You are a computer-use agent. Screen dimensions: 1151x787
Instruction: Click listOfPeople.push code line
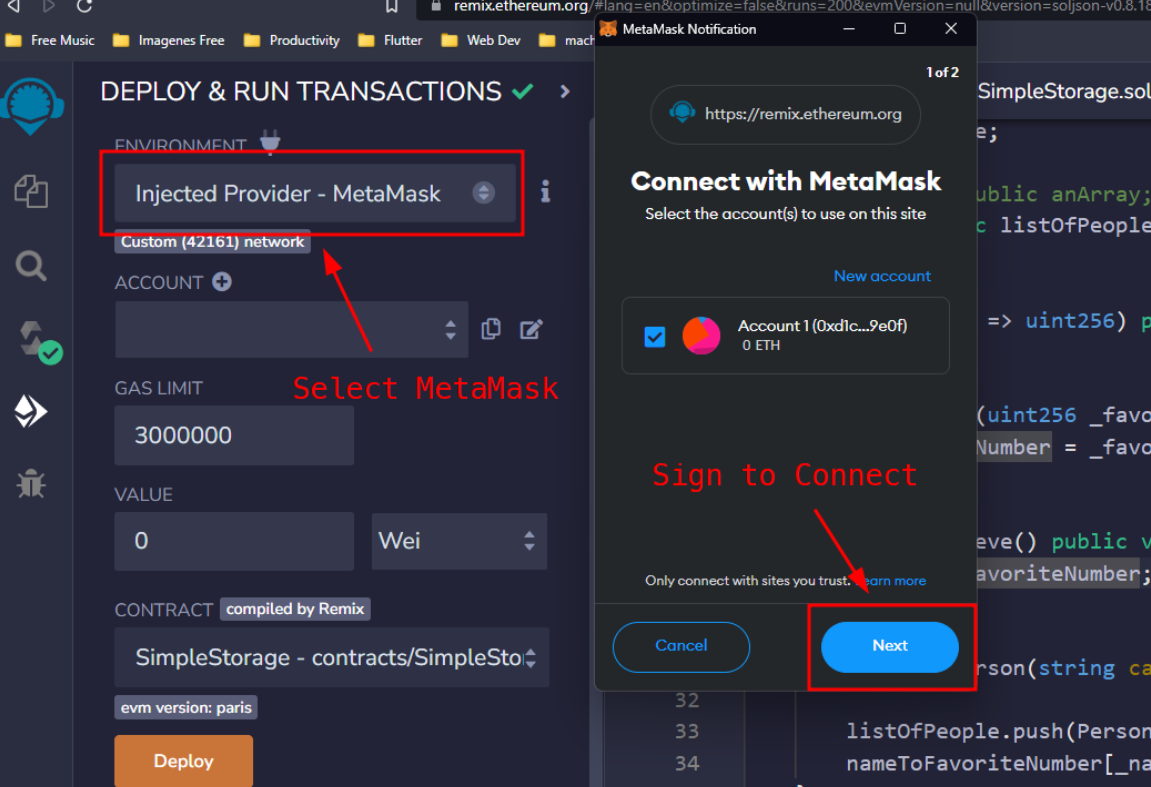998,731
